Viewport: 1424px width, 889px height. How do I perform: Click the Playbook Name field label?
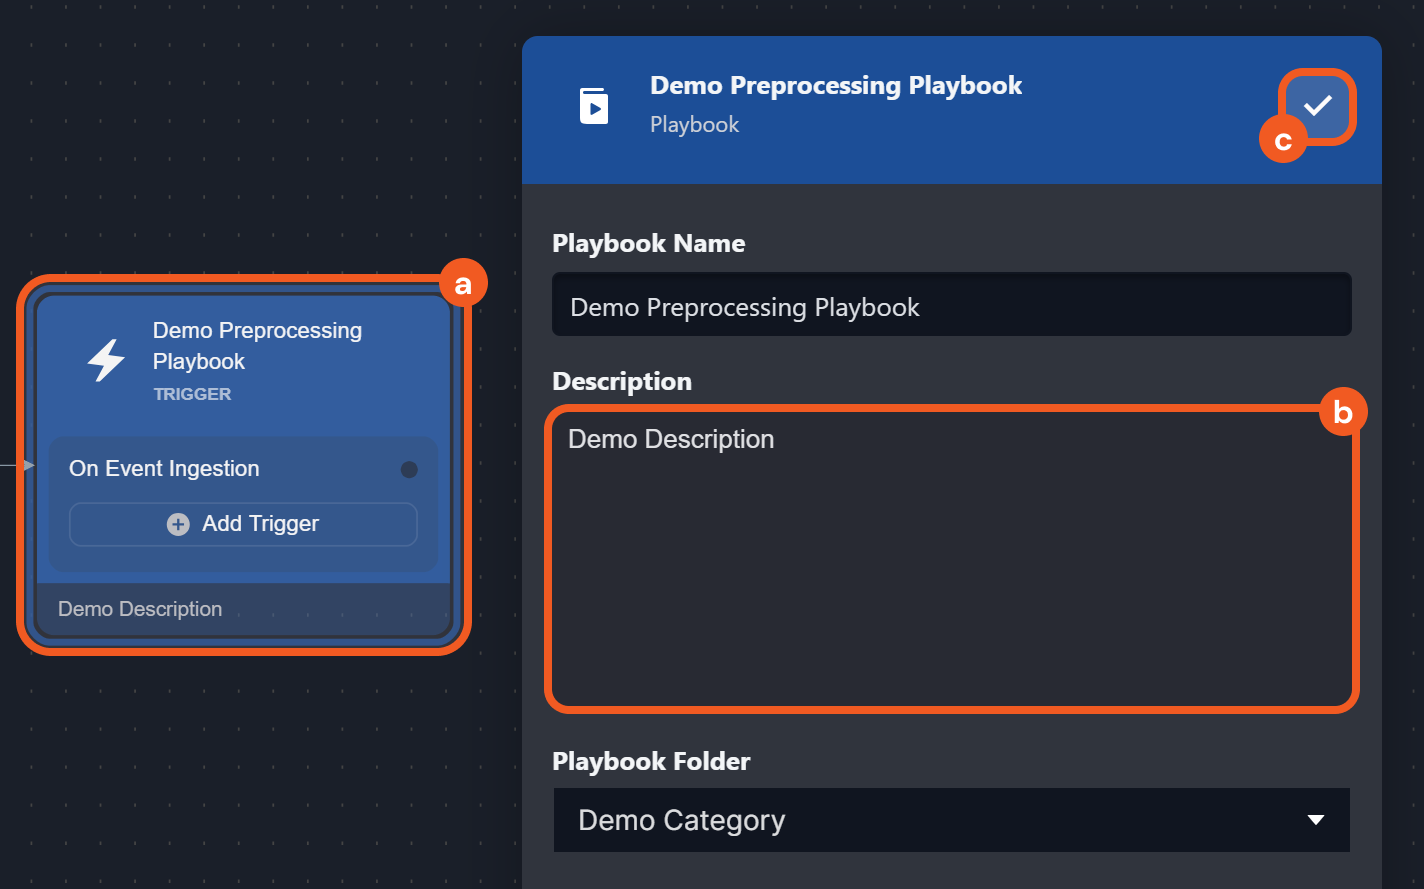click(x=648, y=243)
